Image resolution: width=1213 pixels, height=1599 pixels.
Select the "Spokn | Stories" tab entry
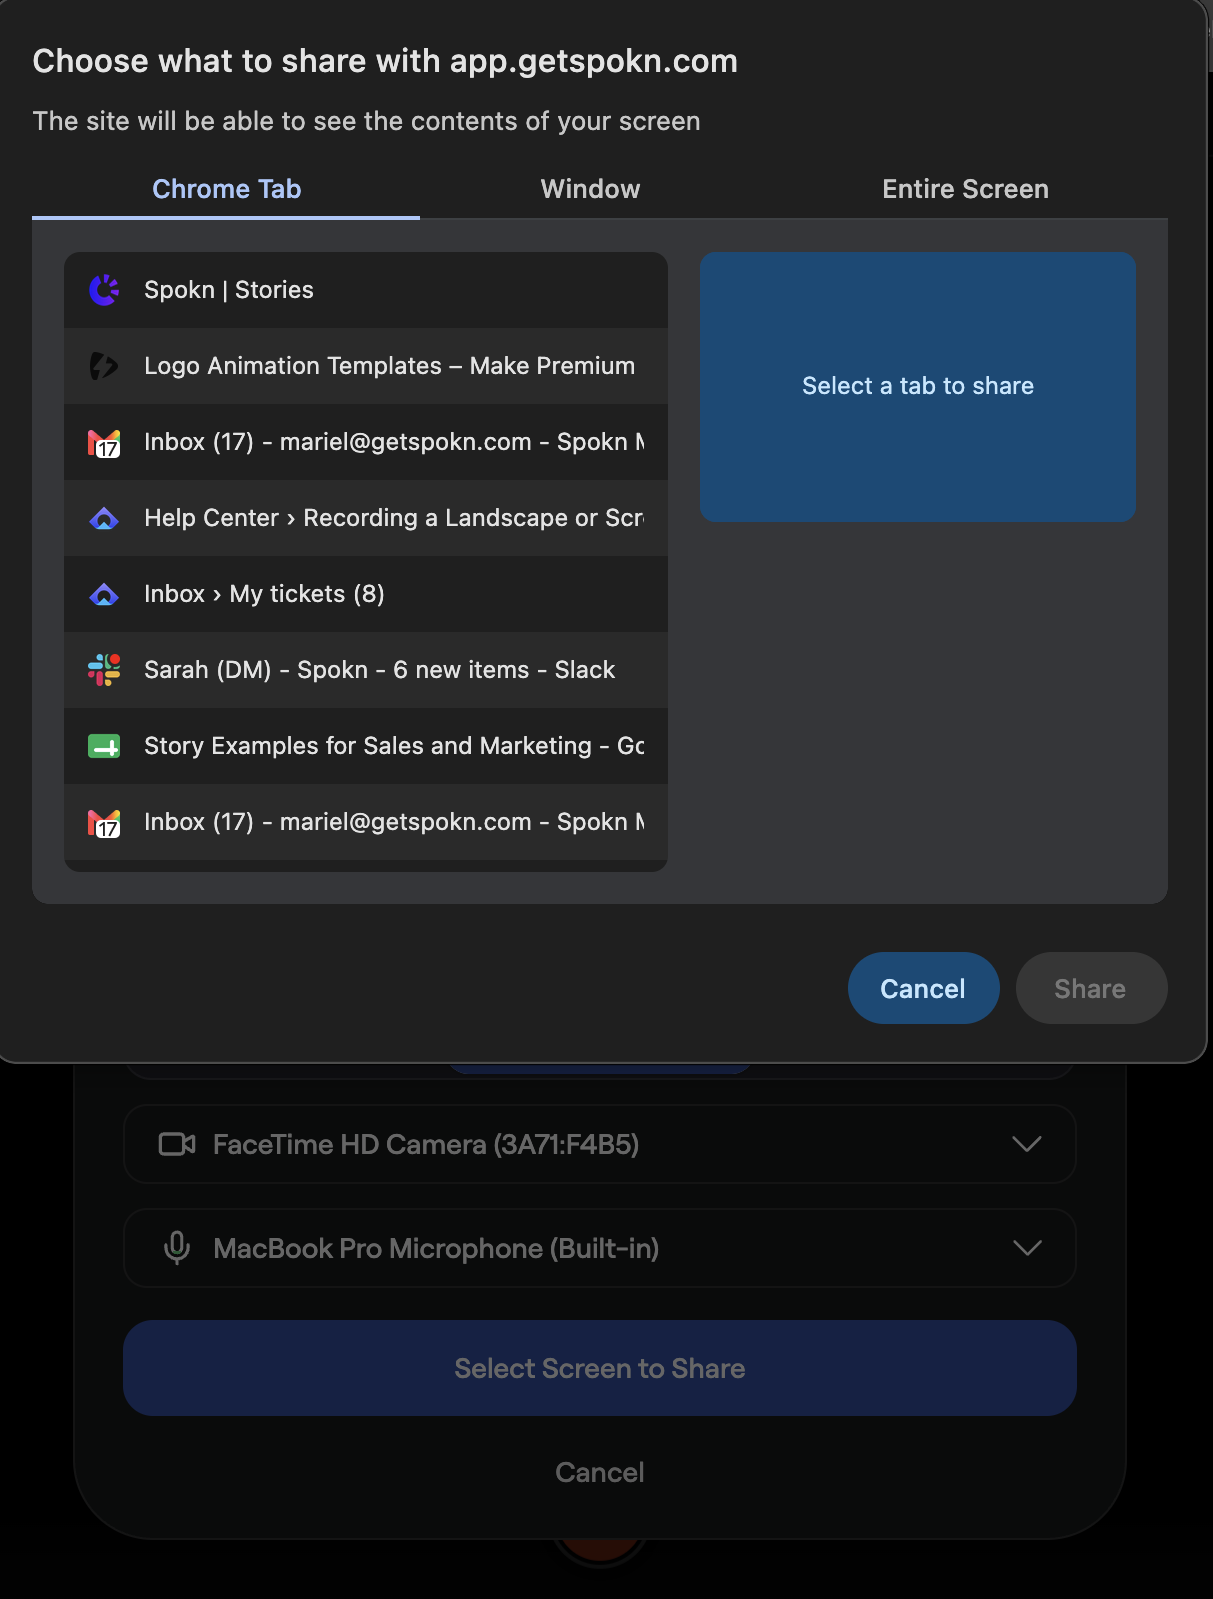(x=366, y=290)
